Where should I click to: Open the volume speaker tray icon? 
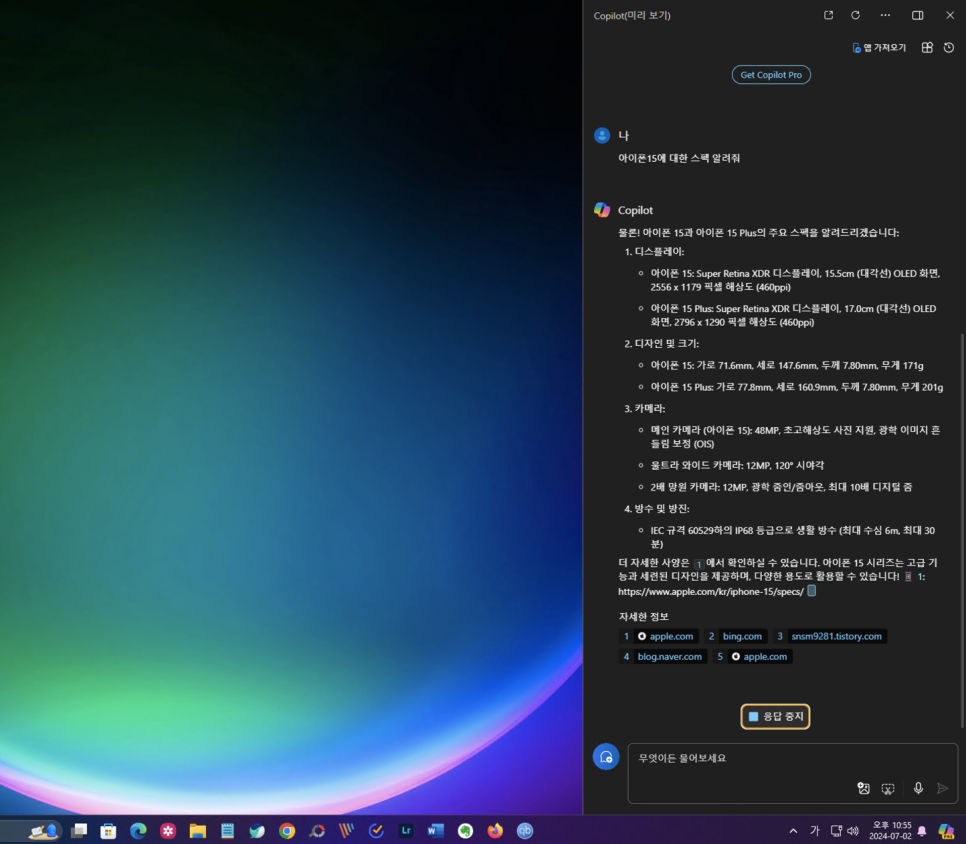tap(853, 830)
